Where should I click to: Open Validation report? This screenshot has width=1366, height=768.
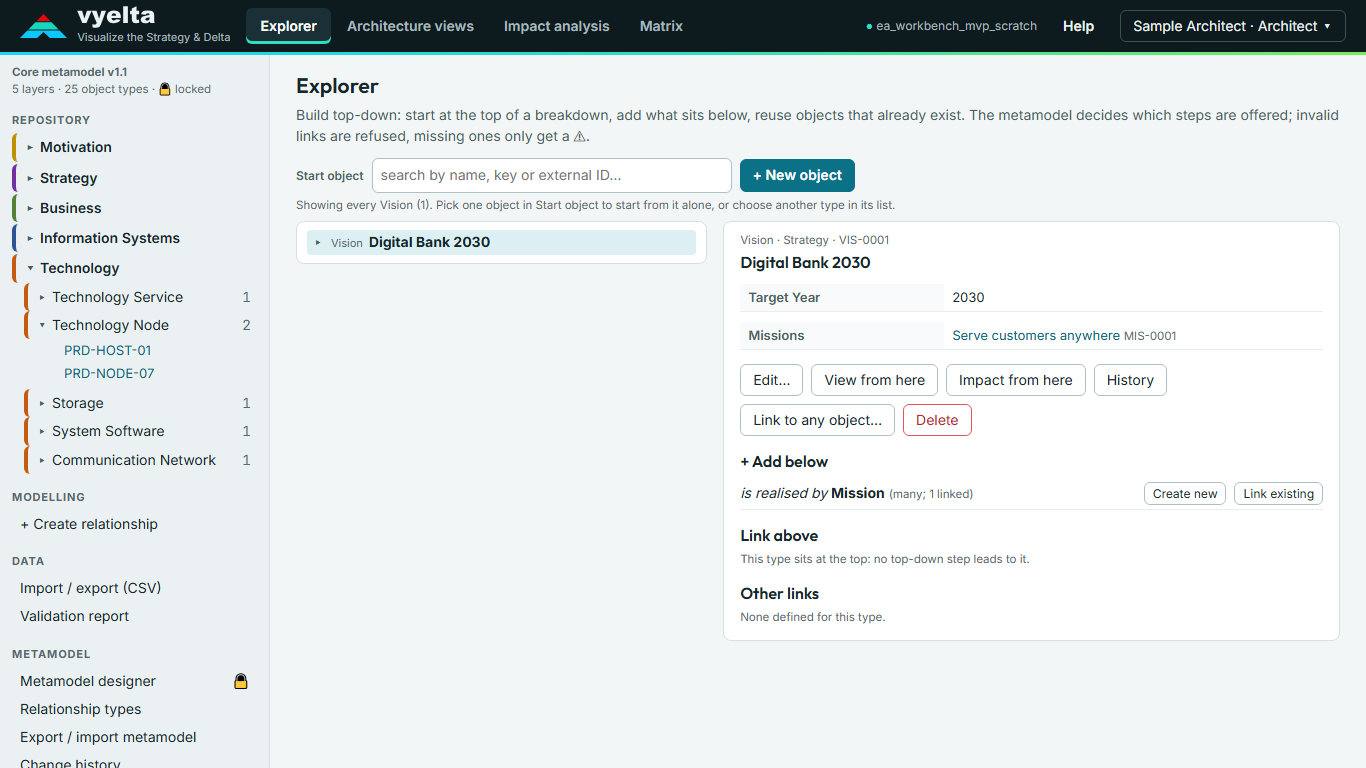coord(75,616)
